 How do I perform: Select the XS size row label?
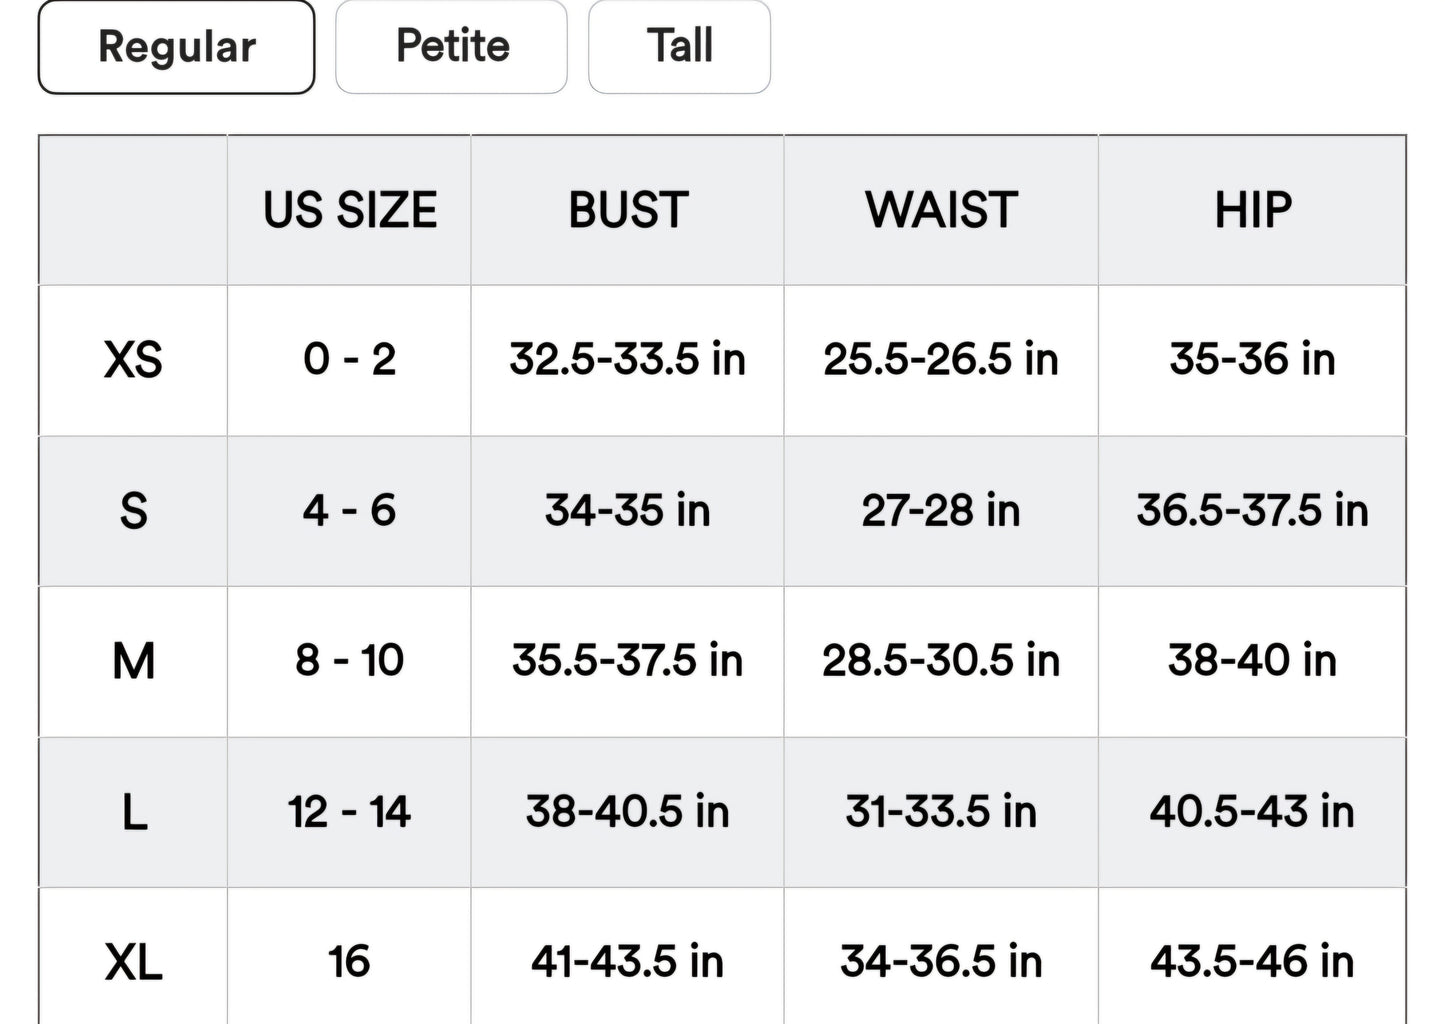[133, 360]
